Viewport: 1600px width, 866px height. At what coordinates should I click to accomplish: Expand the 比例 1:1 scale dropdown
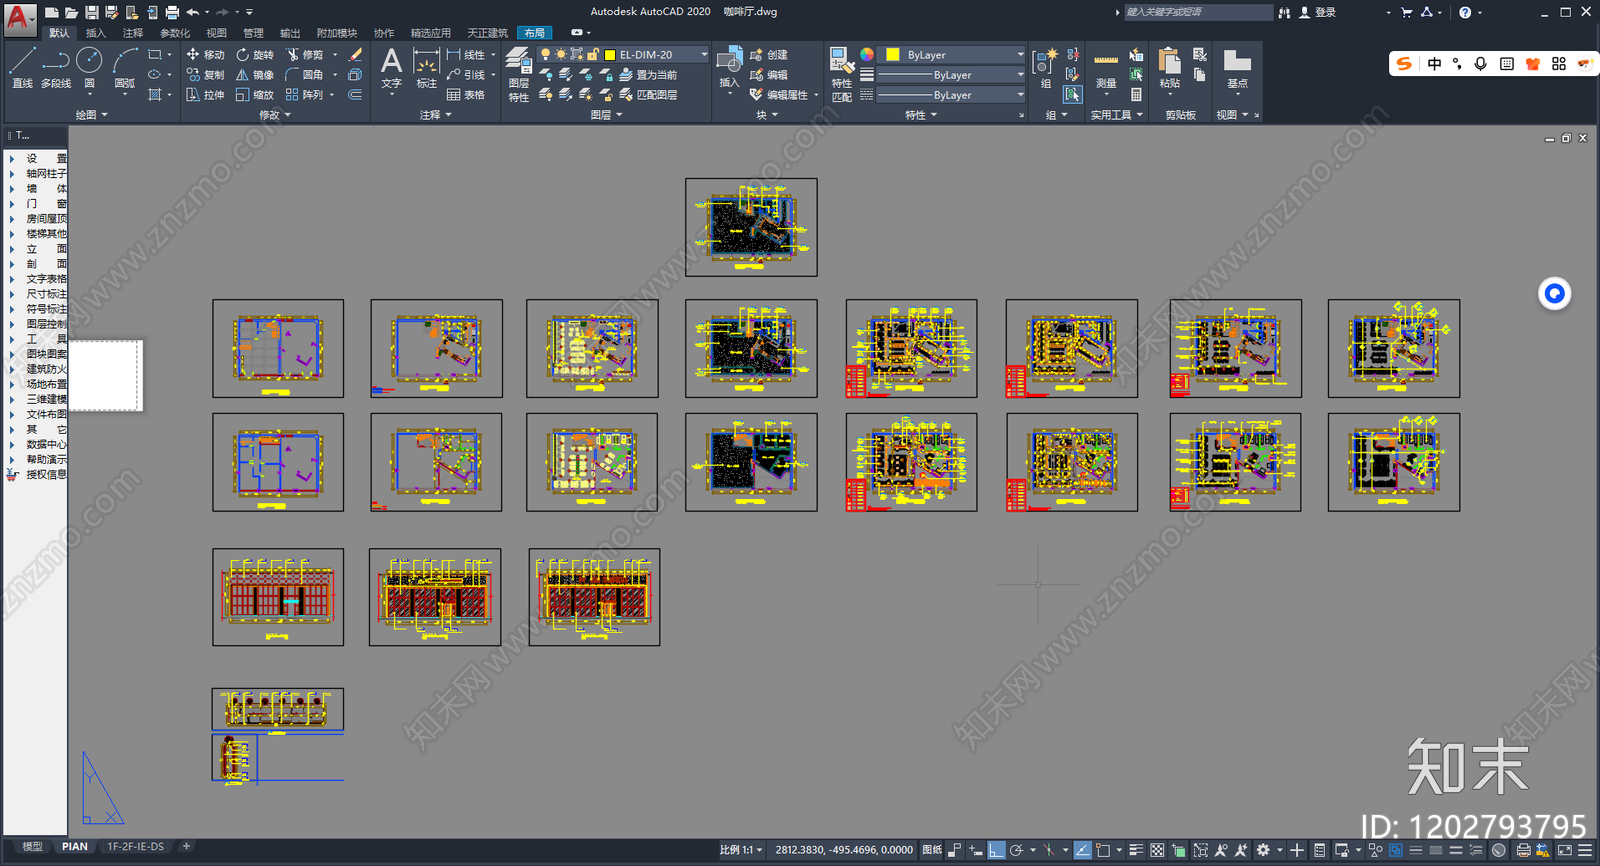tap(741, 850)
